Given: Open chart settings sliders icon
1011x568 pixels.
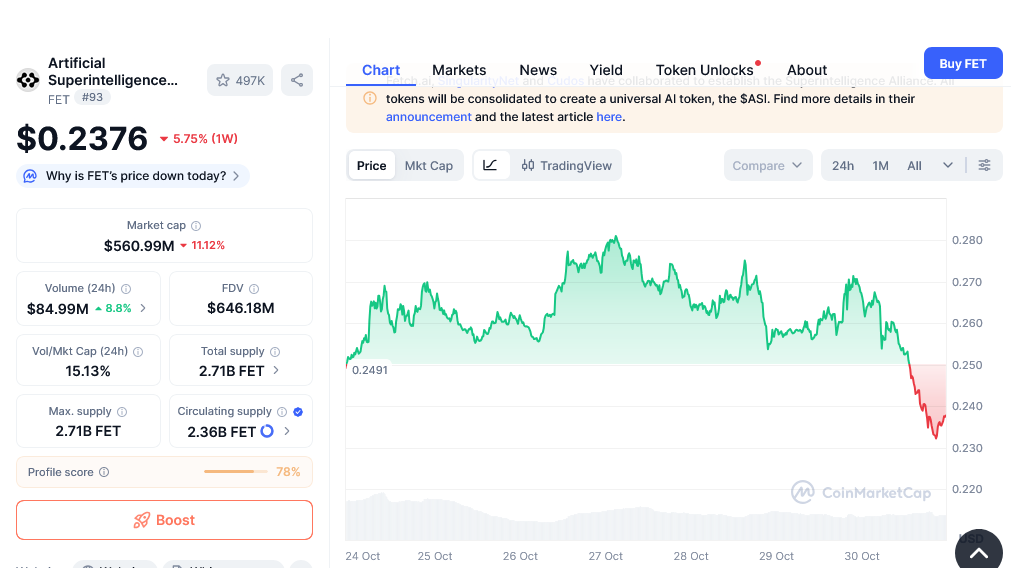Looking at the screenshot, I should (985, 165).
